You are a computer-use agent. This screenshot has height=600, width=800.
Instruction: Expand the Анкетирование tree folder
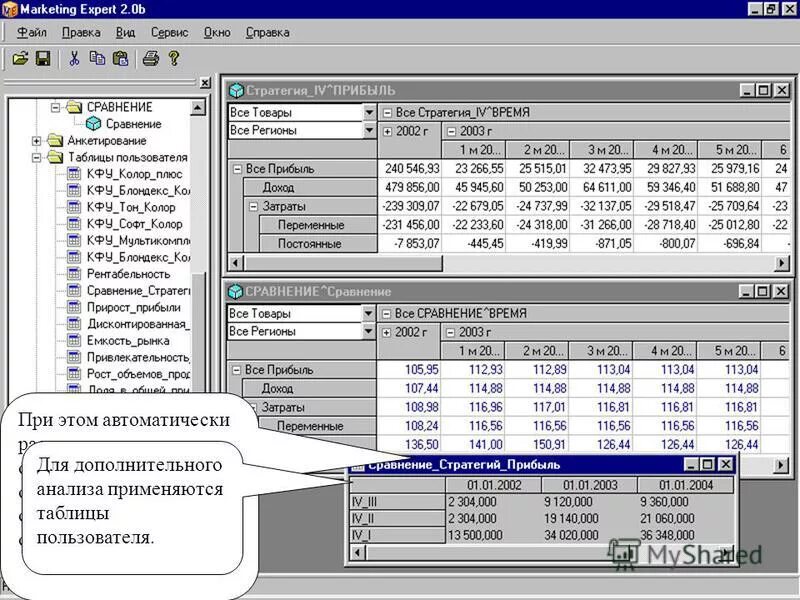36,140
